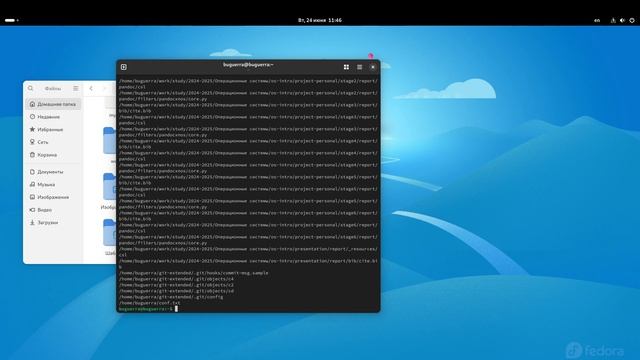Go forward in the Files window

click(104, 88)
